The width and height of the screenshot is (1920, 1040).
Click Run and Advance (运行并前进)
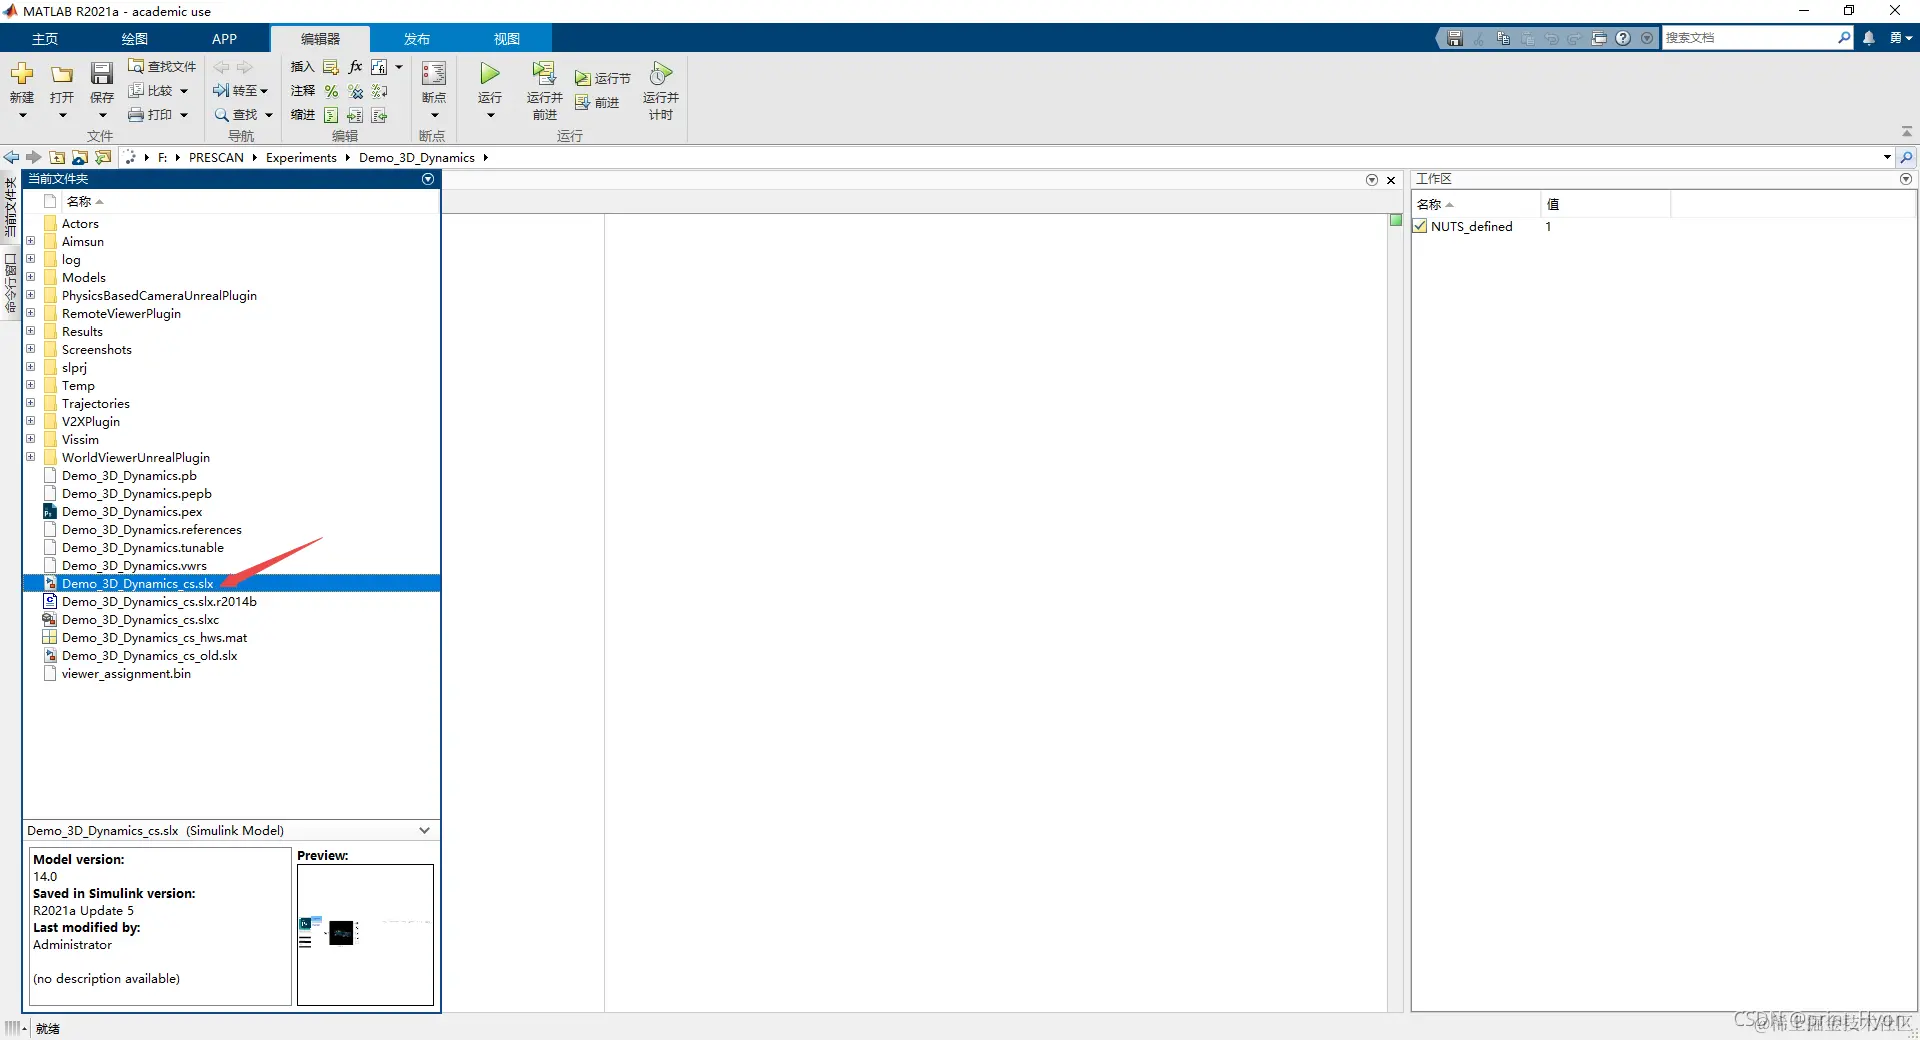point(544,90)
